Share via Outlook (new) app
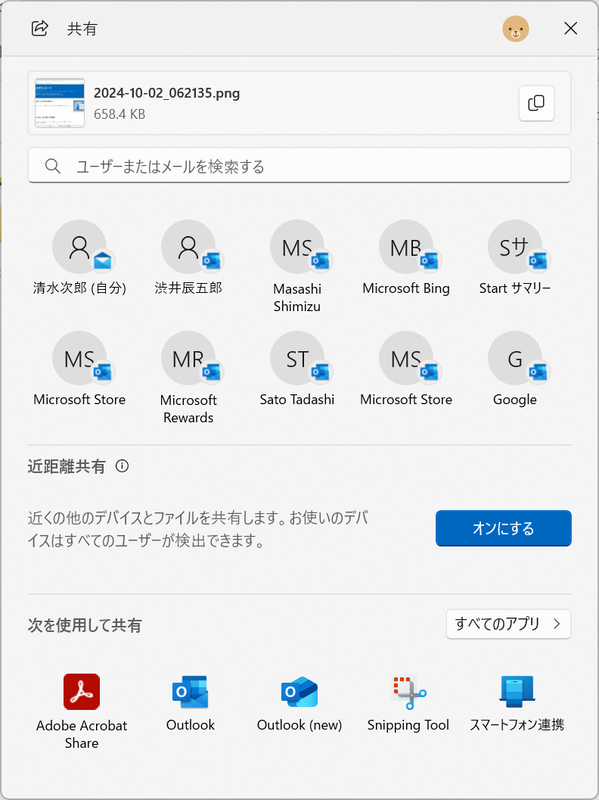This screenshot has width=599, height=800. 300,703
